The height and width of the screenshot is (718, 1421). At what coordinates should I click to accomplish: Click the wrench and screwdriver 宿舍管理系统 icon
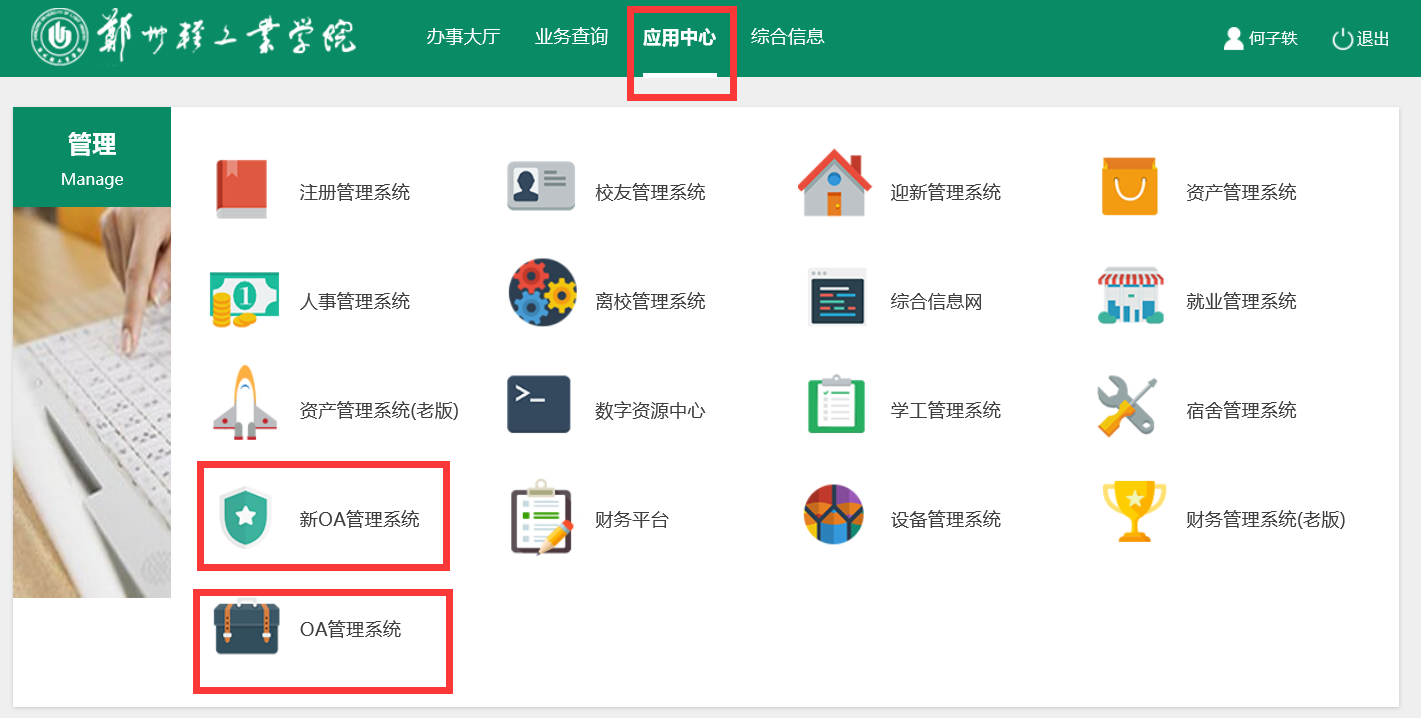[1127, 405]
